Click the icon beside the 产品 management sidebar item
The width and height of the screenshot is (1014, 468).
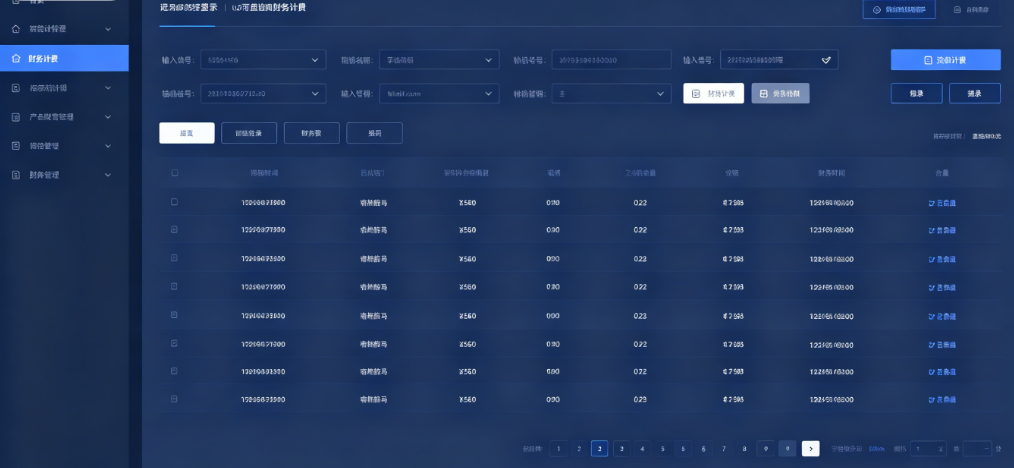(16, 117)
